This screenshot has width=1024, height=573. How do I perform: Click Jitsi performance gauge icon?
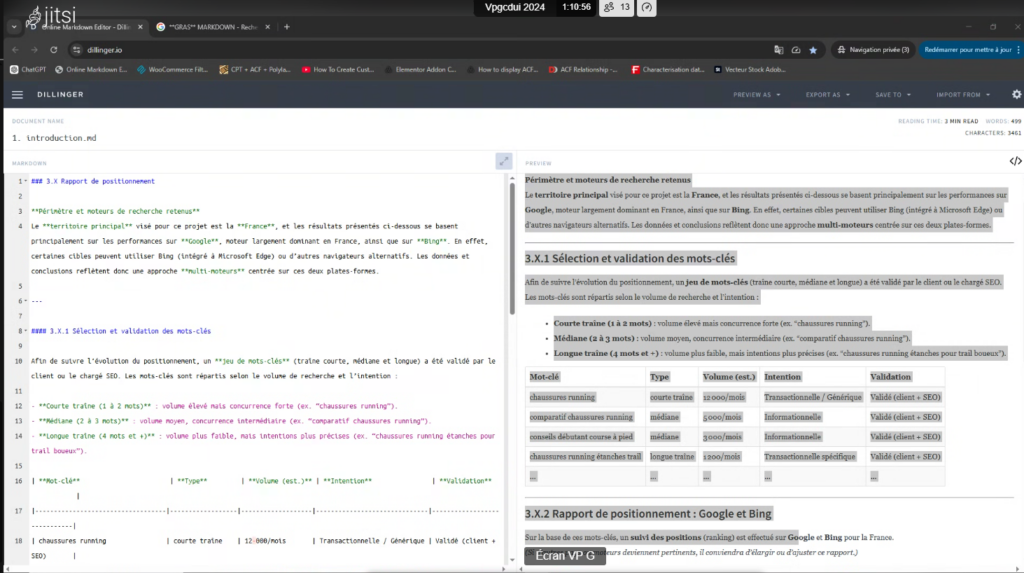point(647,8)
